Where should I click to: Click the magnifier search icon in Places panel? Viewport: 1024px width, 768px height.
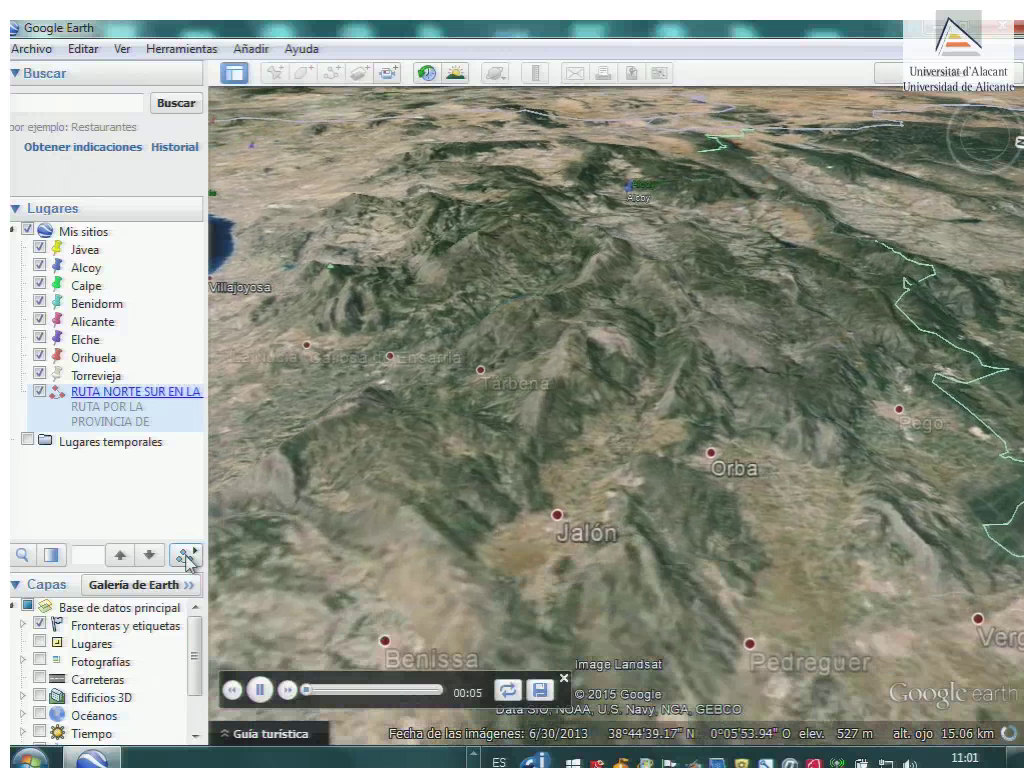tap(22, 555)
